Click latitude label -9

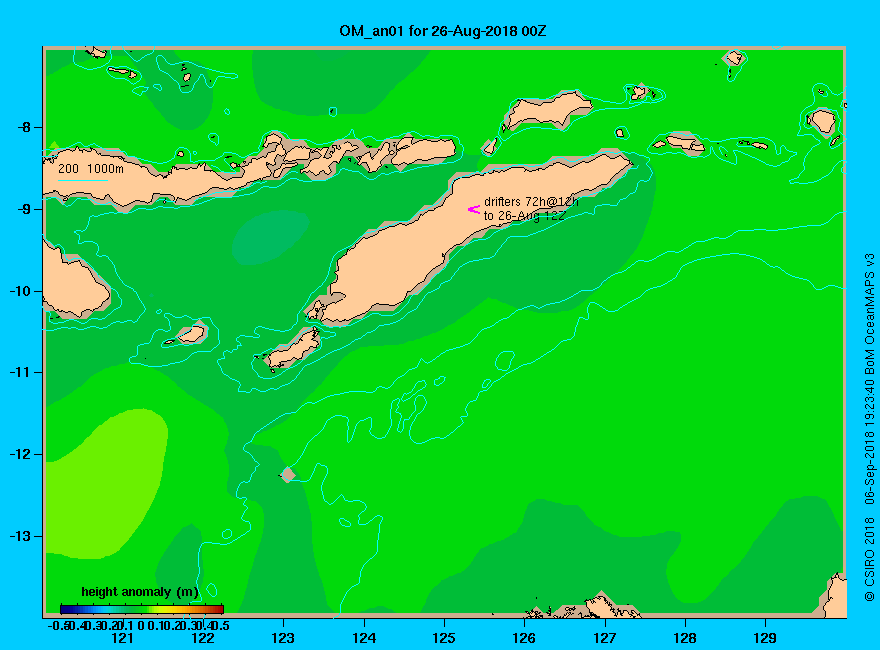point(23,209)
